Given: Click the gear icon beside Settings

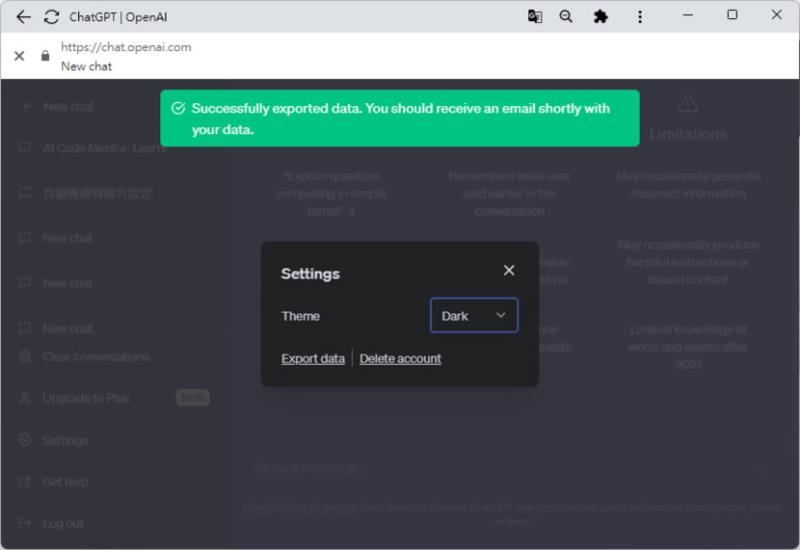Looking at the screenshot, I should [x=25, y=440].
